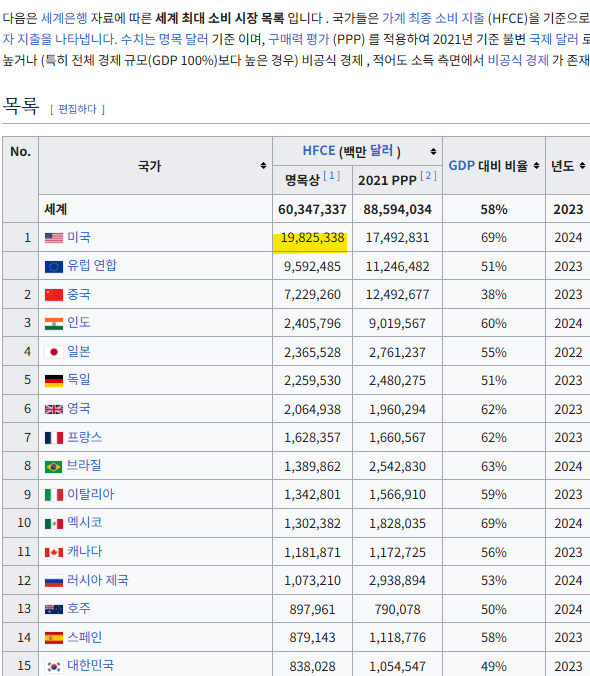This screenshot has width=590, height=676.
Task: Open the 일본 country link
Action: pos(79,351)
